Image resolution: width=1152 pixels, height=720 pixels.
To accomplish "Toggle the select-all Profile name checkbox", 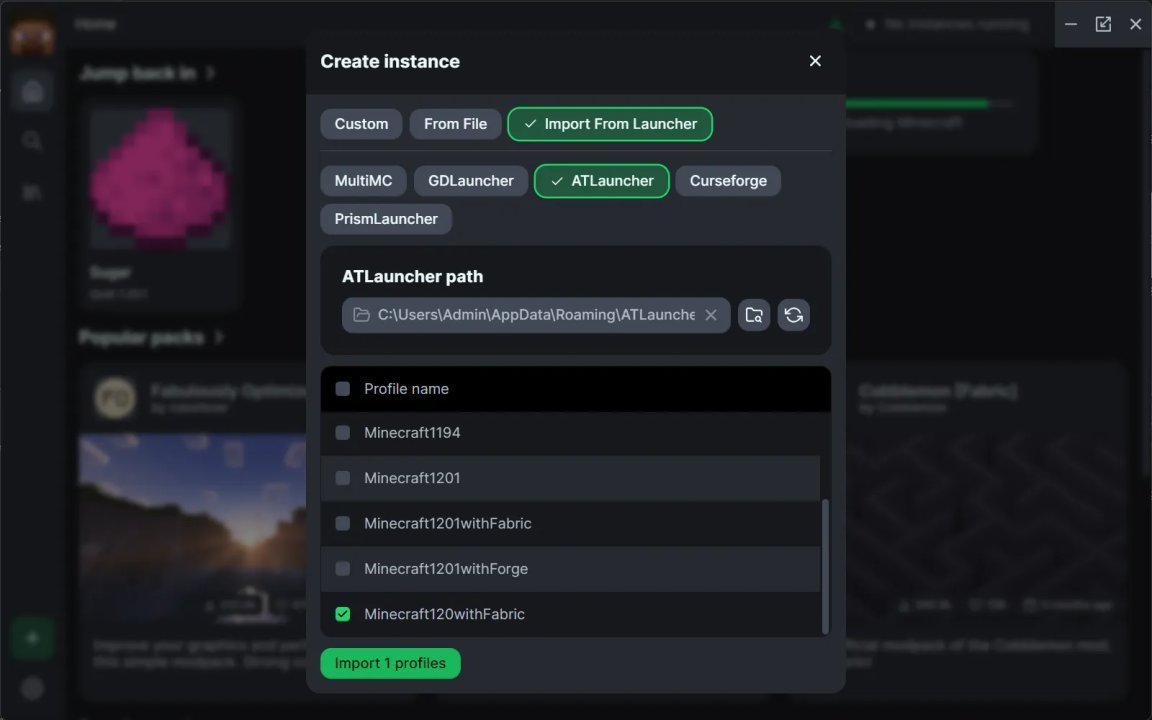I will click(x=343, y=388).
